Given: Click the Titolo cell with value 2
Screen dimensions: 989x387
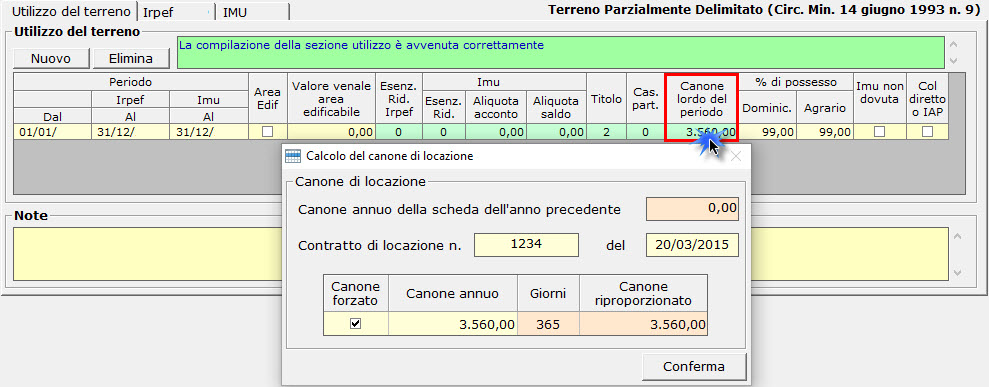Looking at the screenshot, I should coord(606,132).
